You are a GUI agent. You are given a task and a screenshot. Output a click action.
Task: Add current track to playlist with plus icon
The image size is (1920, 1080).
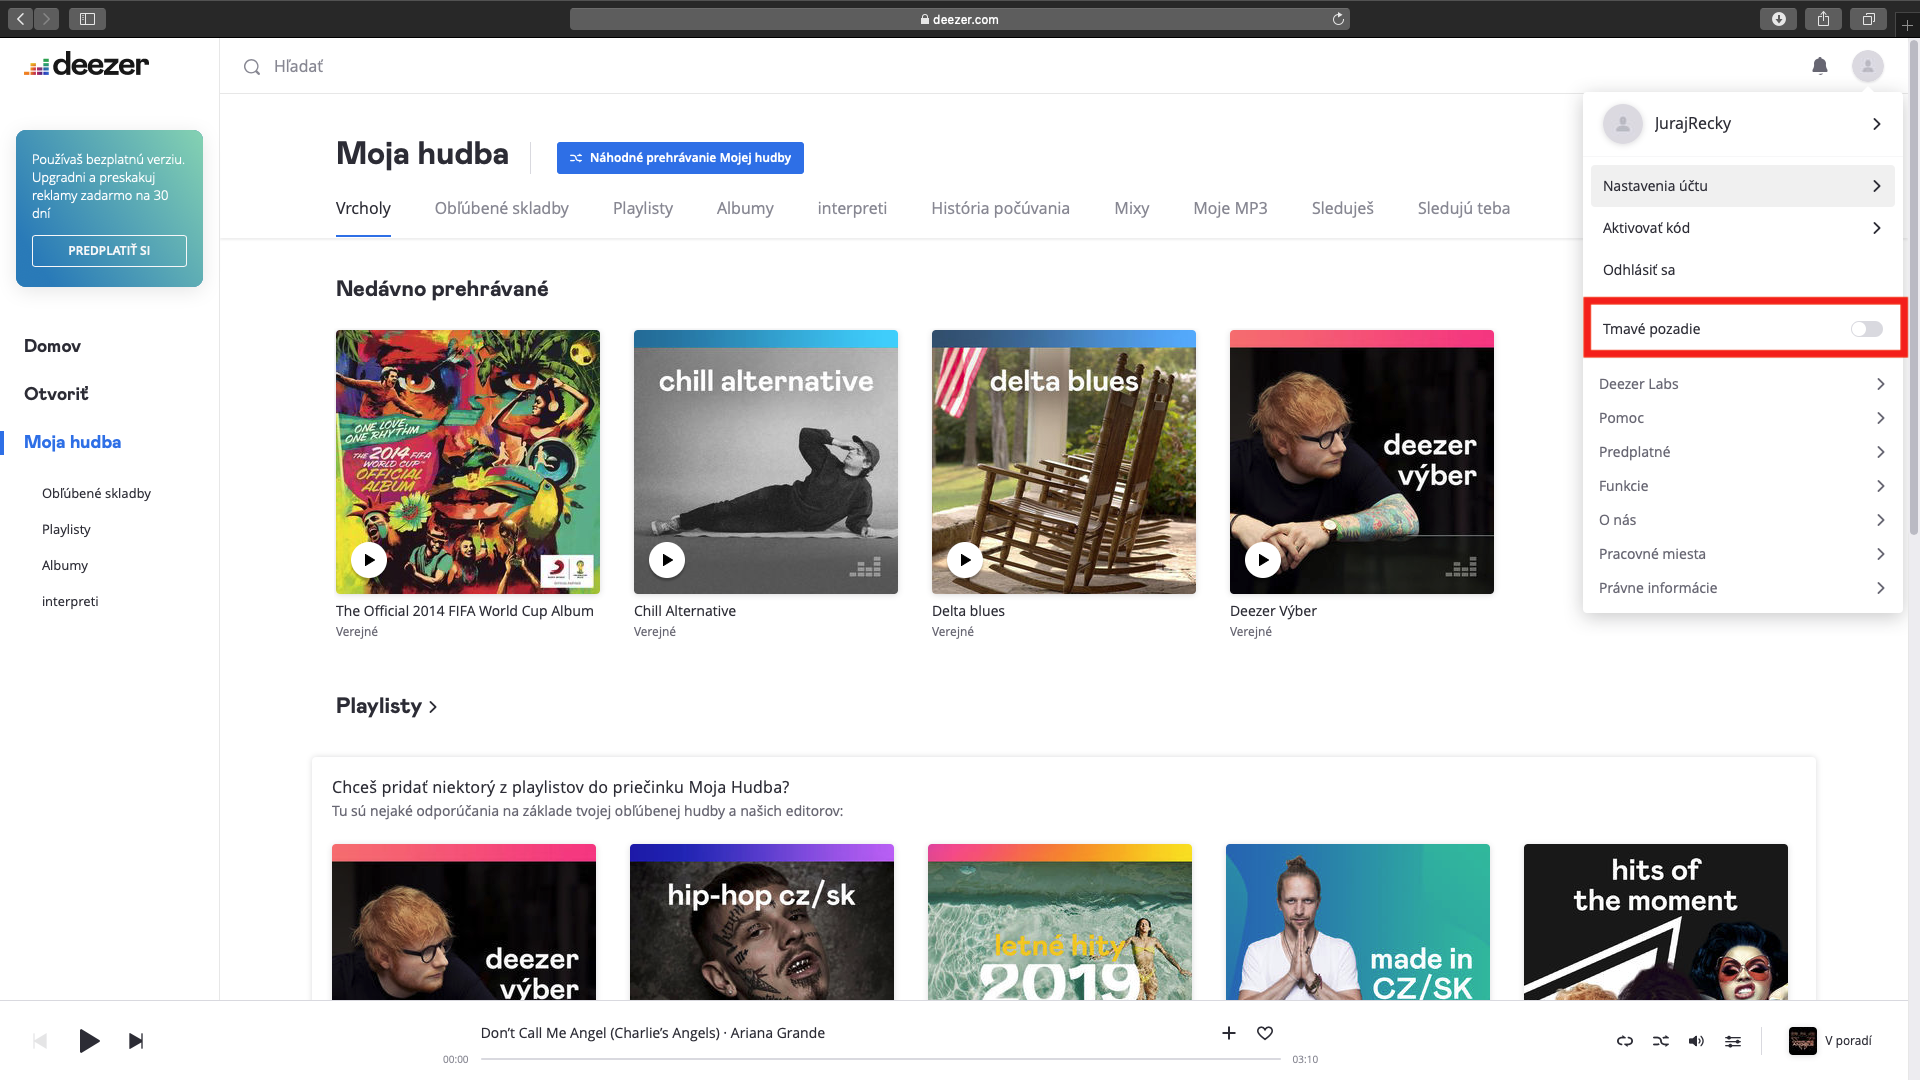[1229, 1033]
